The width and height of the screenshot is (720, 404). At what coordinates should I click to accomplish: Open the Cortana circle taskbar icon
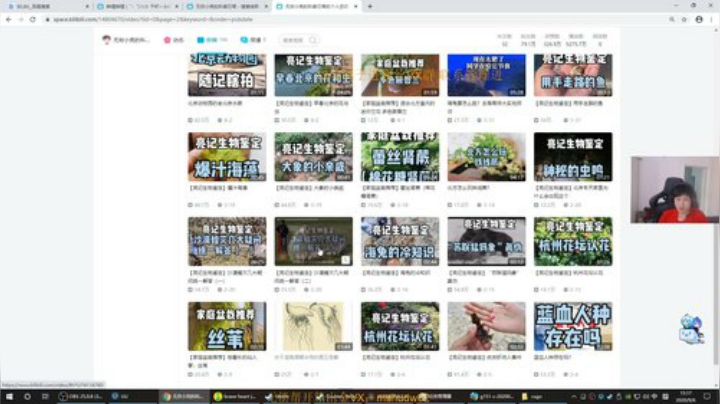(x=27, y=396)
